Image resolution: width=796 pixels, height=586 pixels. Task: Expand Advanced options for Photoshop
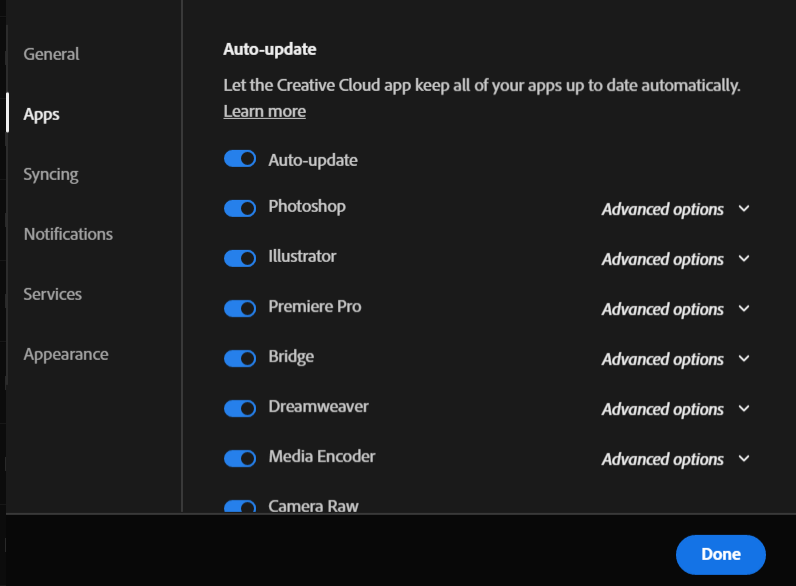point(676,209)
